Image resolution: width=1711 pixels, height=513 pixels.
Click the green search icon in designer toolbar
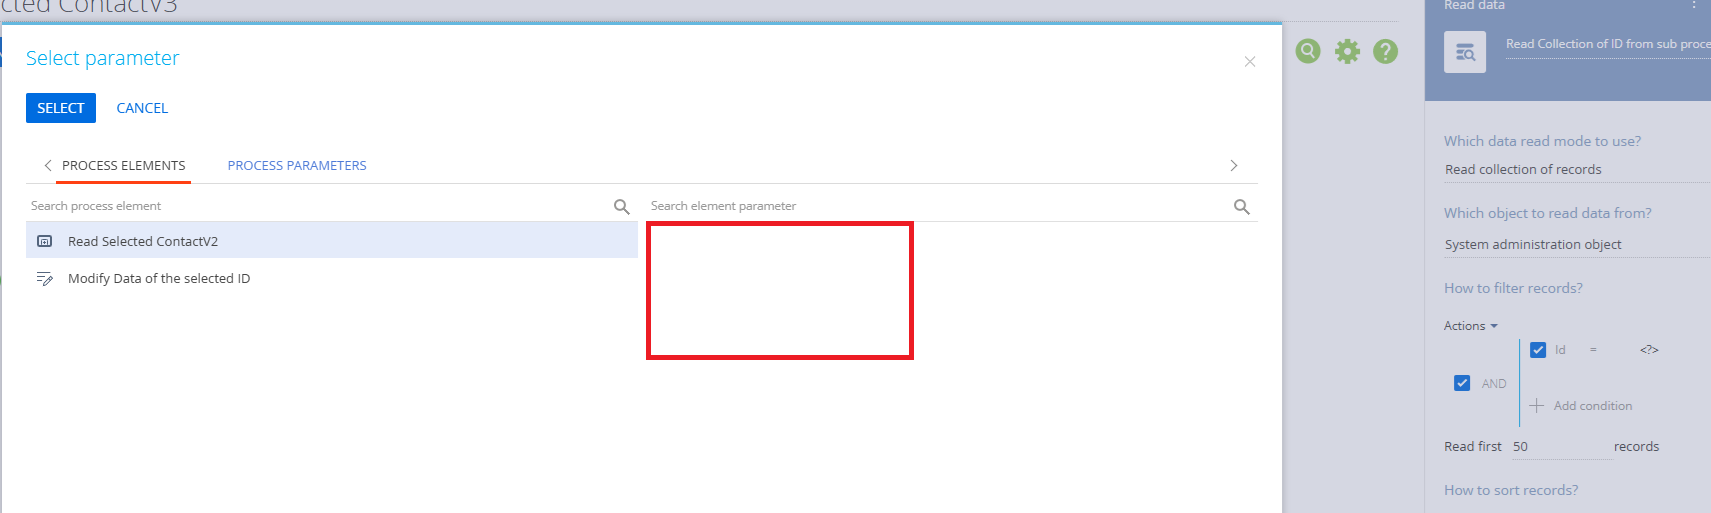click(x=1308, y=51)
